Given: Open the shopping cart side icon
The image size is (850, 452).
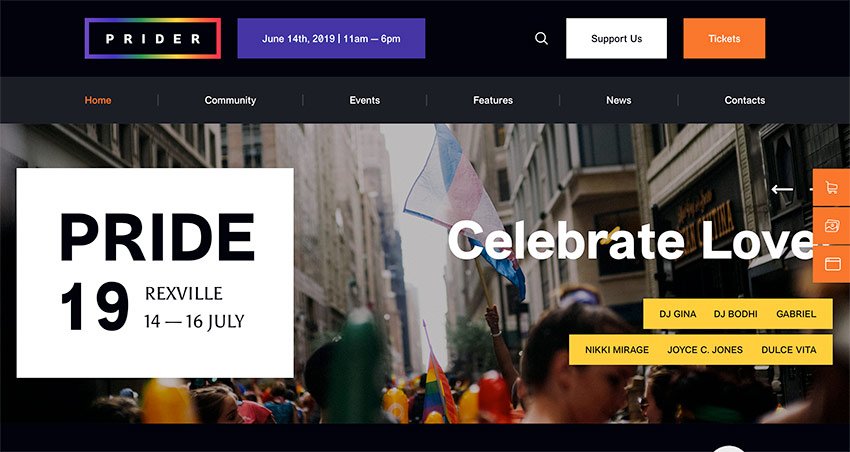Looking at the screenshot, I should coord(831,188).
